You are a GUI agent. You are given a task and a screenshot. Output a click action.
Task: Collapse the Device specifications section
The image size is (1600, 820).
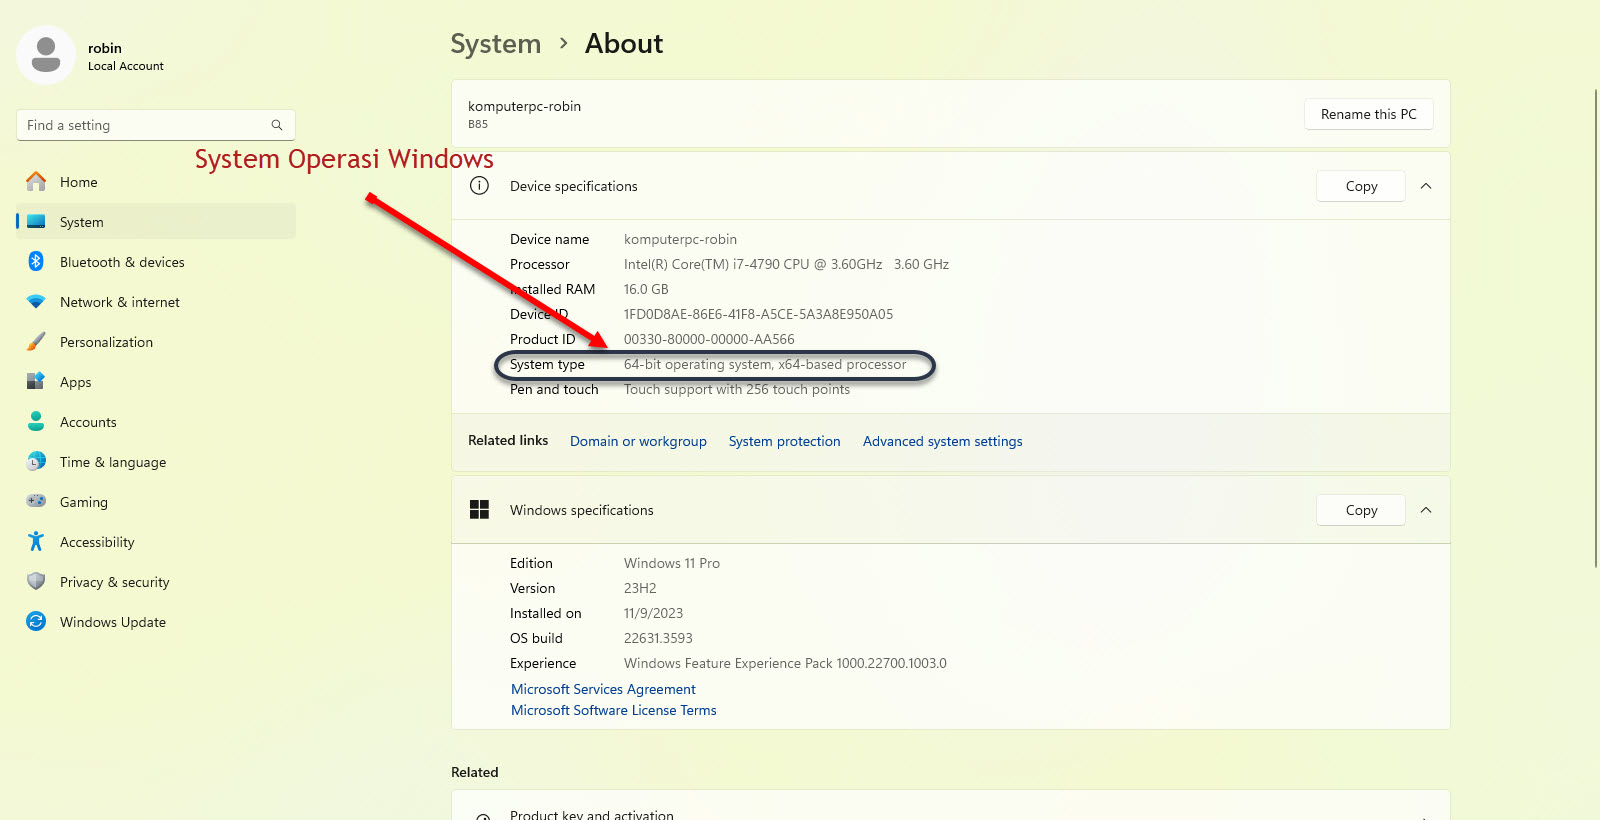click(1426, 186)
